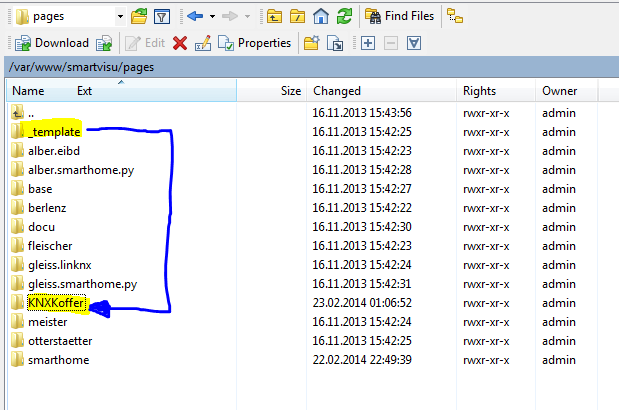Select the otterstaetter folder
Image resolution: width=619 pixels, height=410 pixels.
60,341
